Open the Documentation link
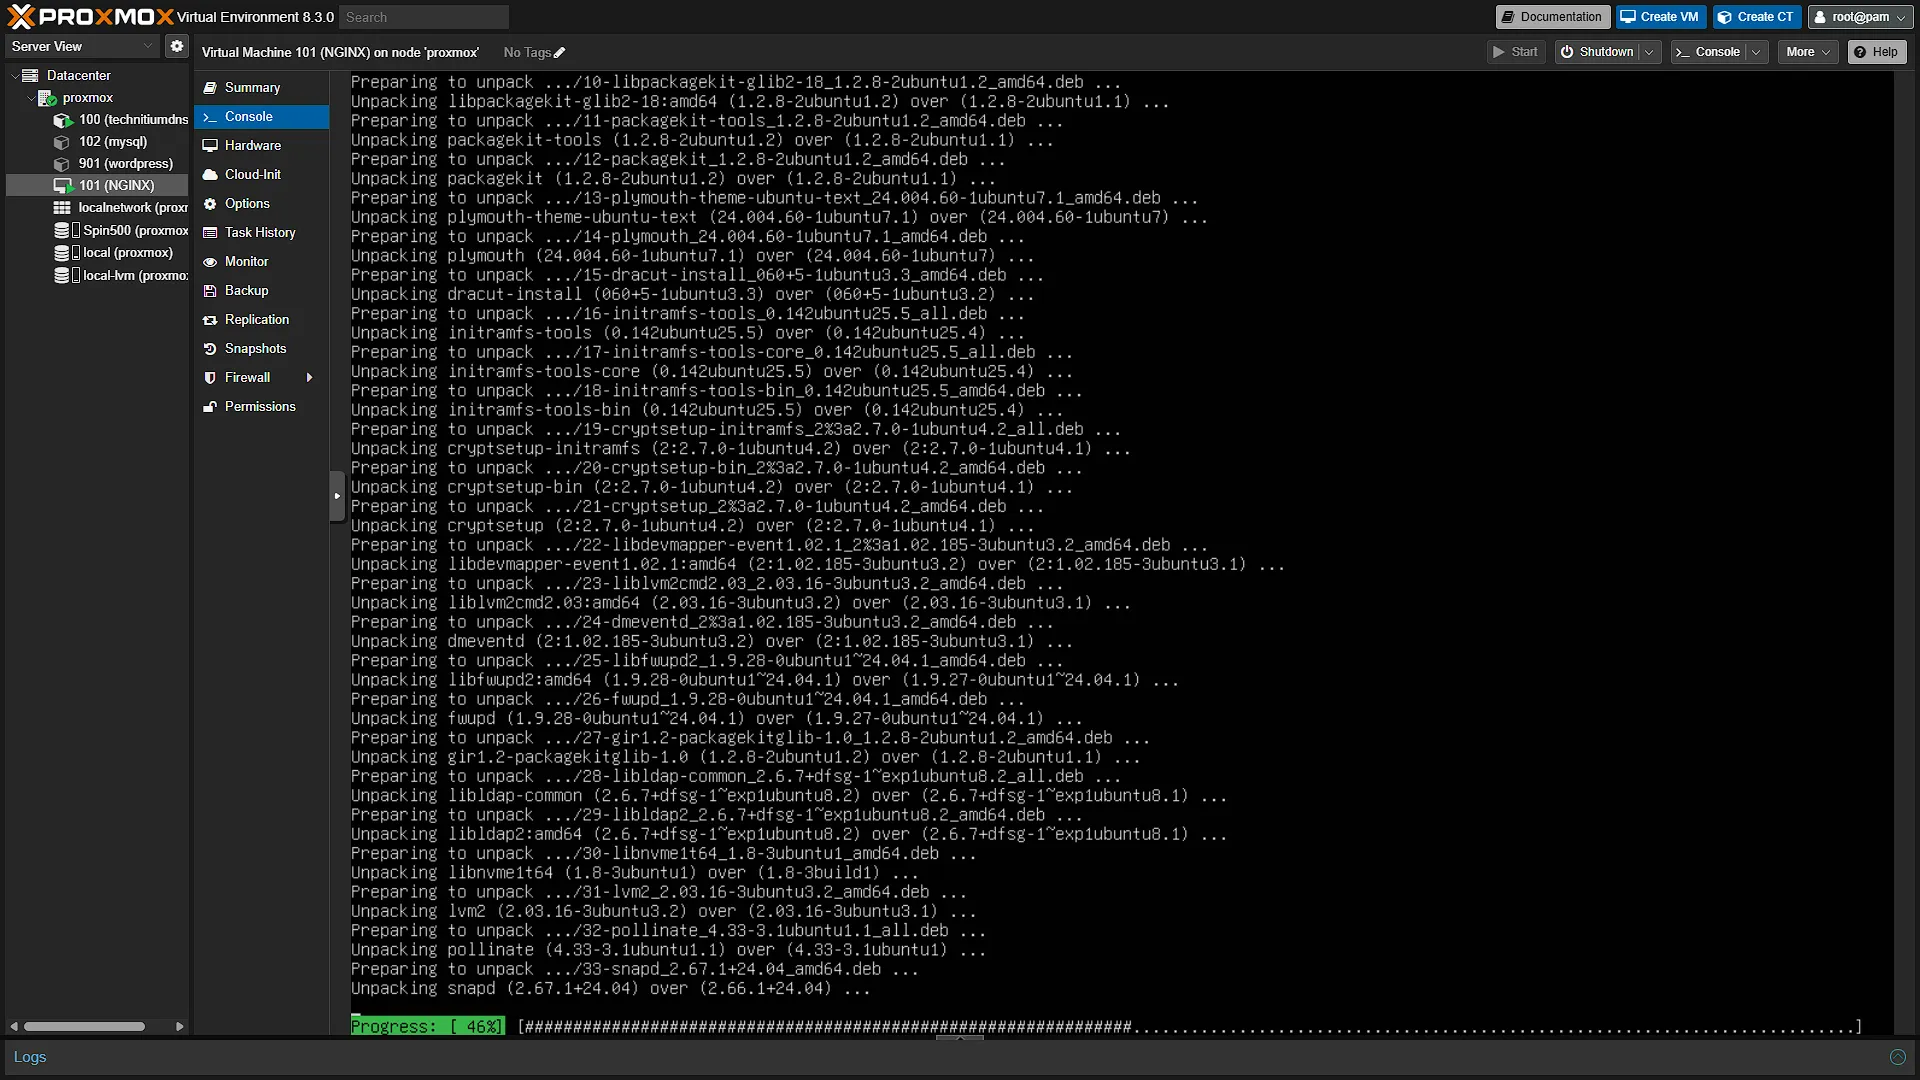 tap(1552, 17)
